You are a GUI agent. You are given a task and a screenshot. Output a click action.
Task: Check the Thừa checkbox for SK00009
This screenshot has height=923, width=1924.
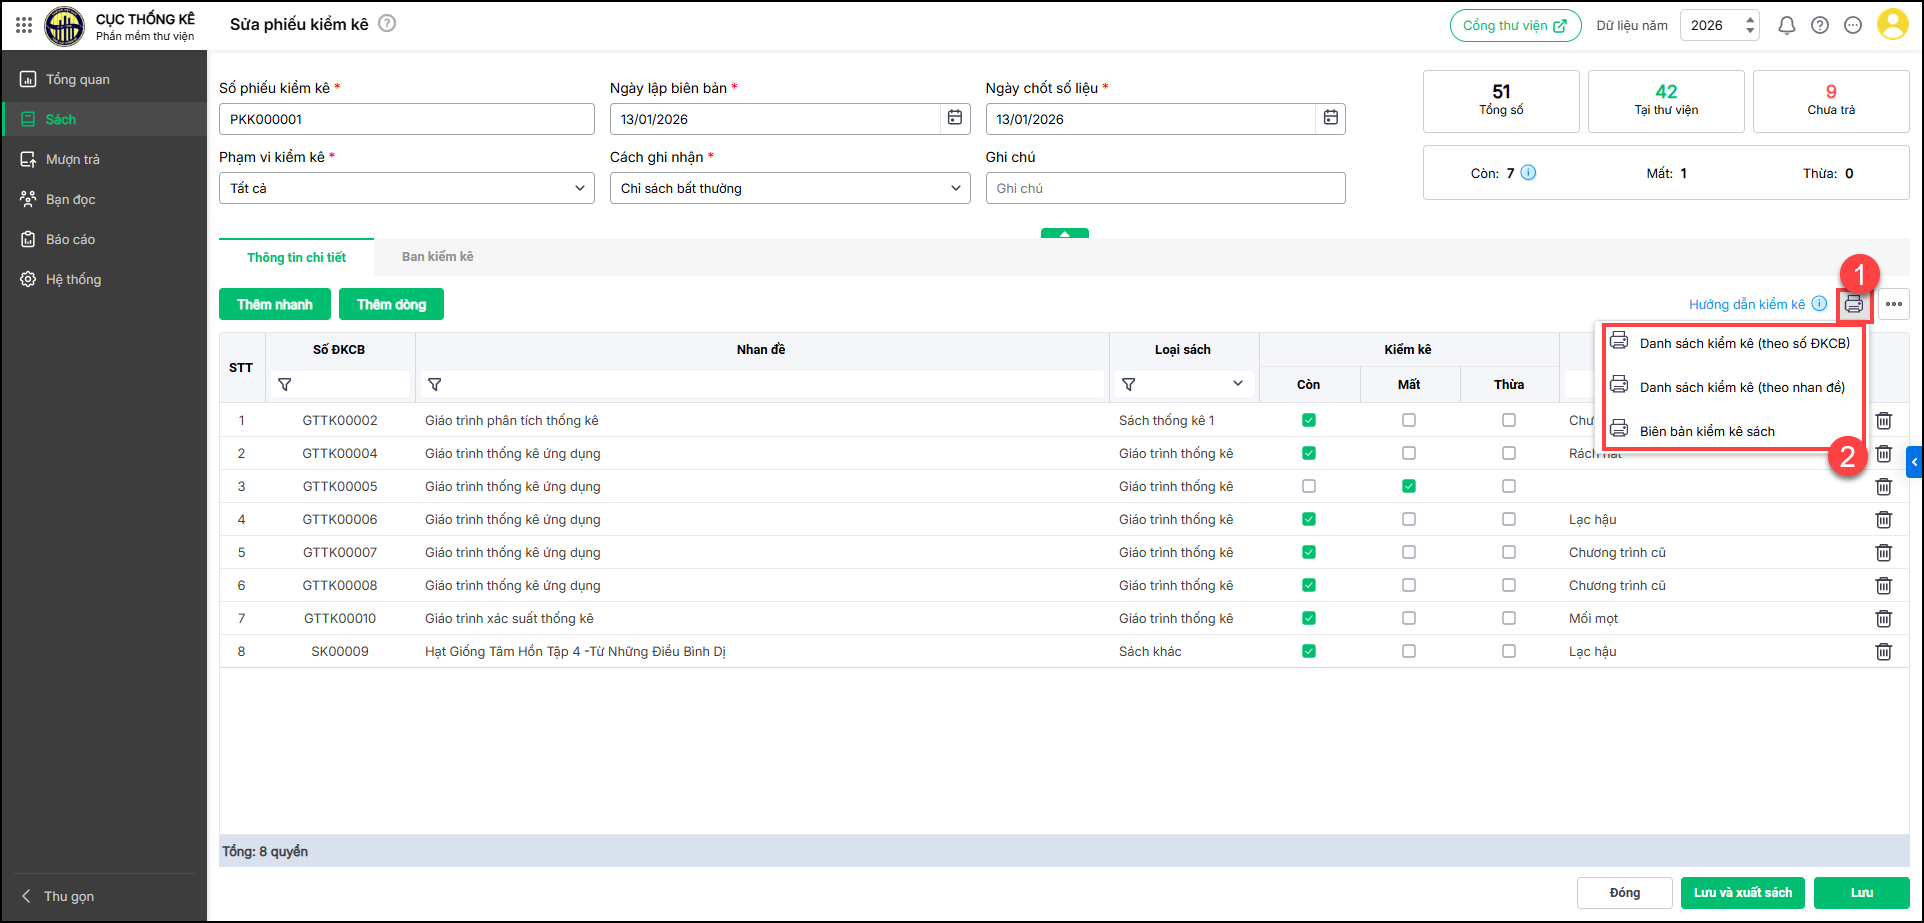coord(1508,652)
